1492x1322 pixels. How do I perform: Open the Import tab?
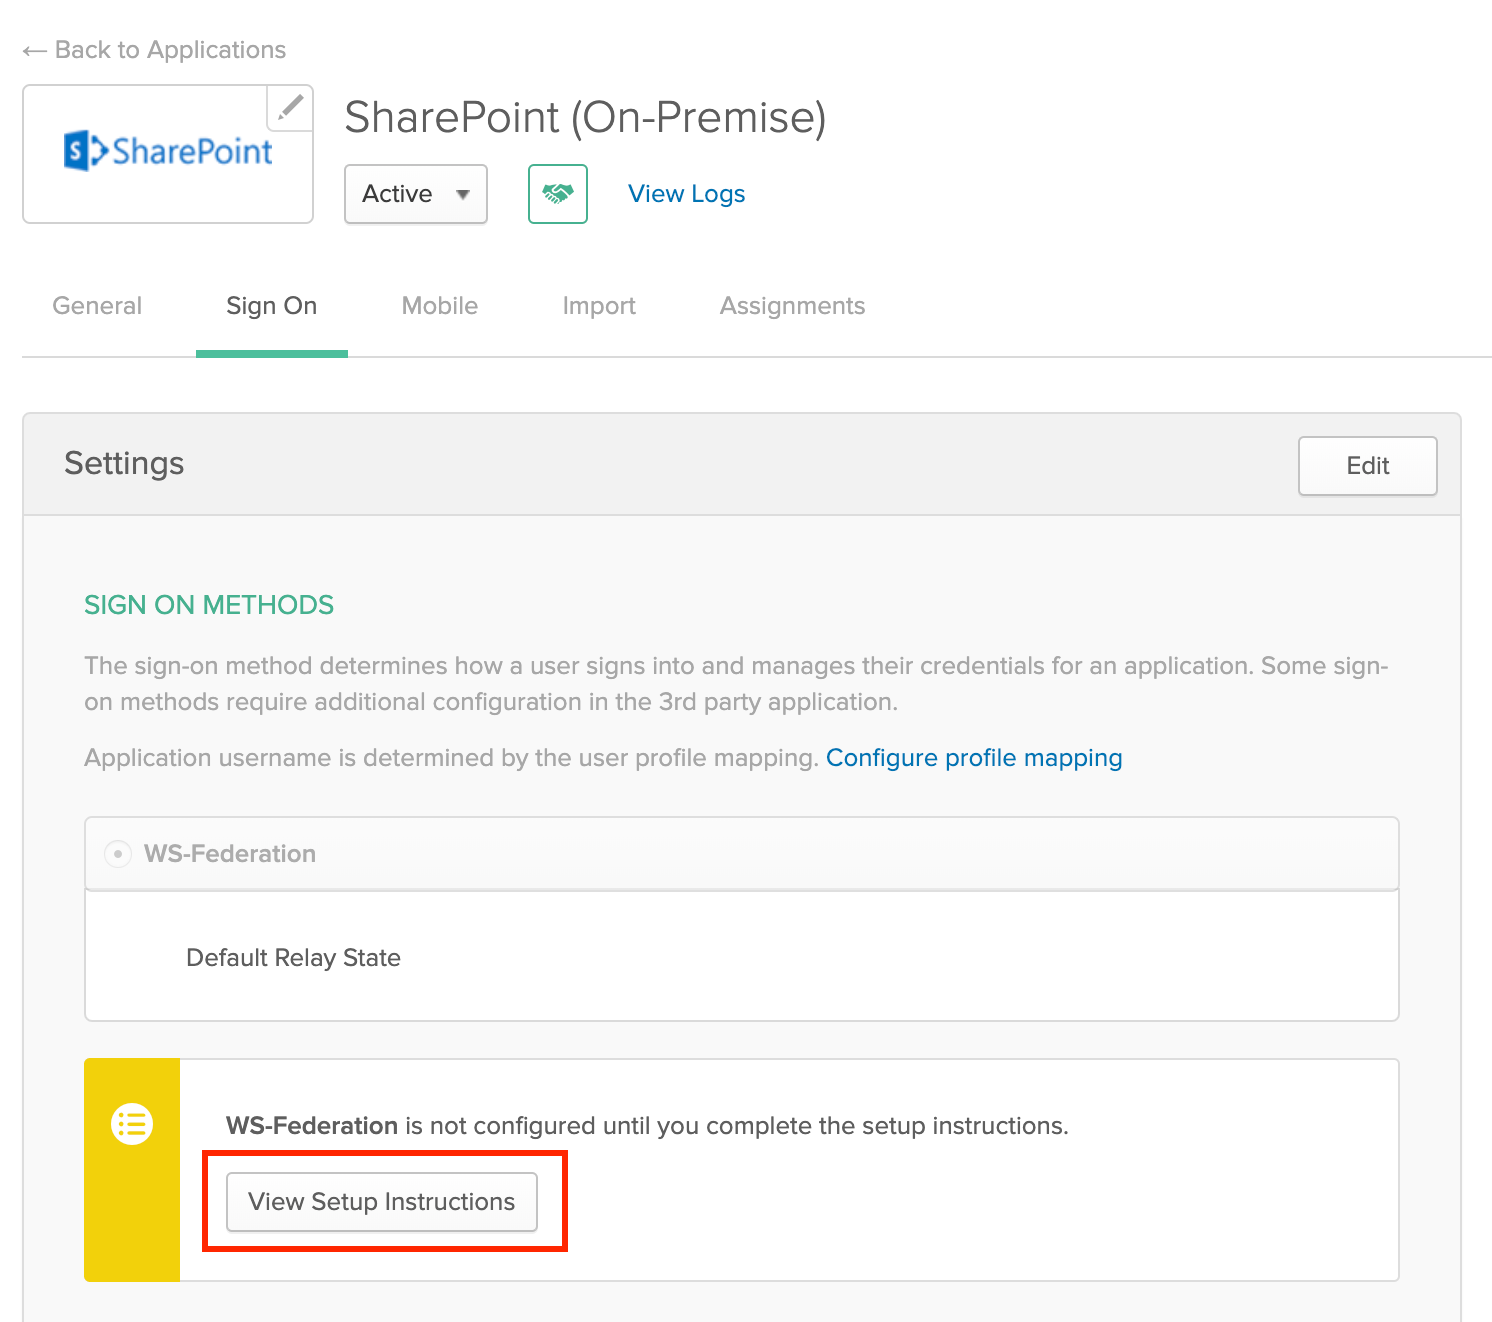(598, 306)
